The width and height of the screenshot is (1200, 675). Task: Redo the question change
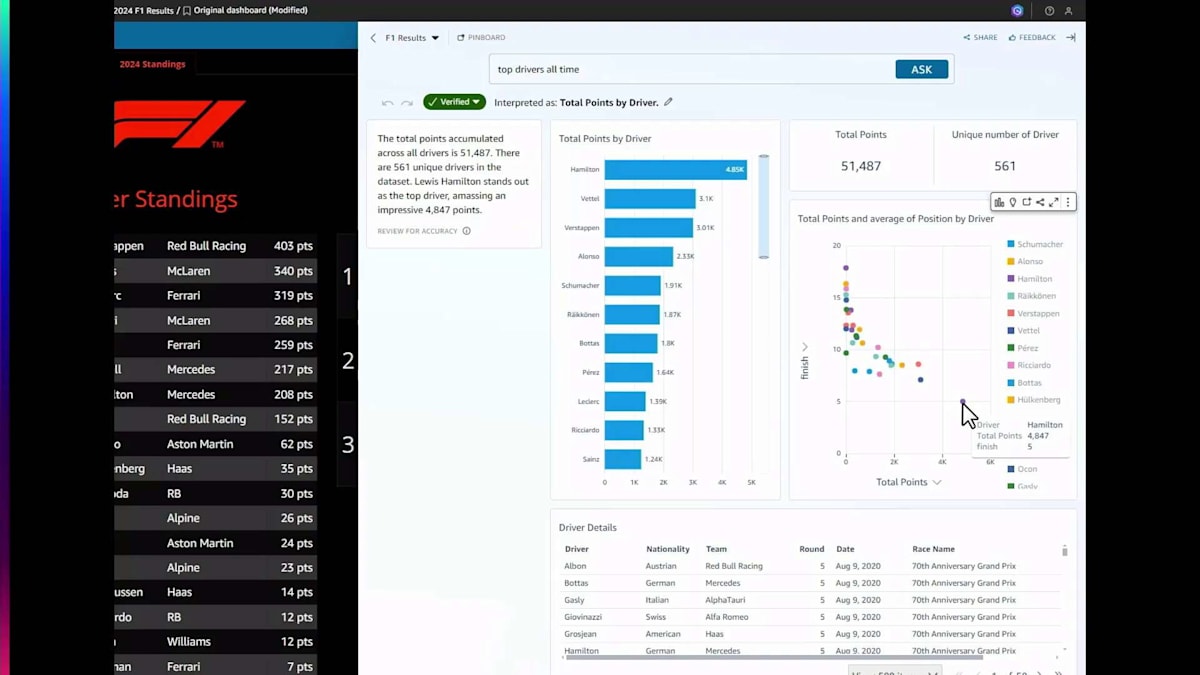click(407, 103)
